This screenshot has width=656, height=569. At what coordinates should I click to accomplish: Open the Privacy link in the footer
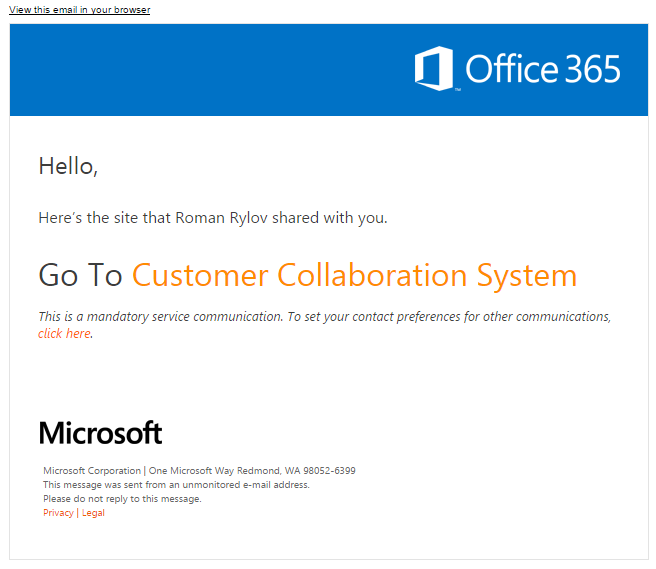tap(58, 513)
